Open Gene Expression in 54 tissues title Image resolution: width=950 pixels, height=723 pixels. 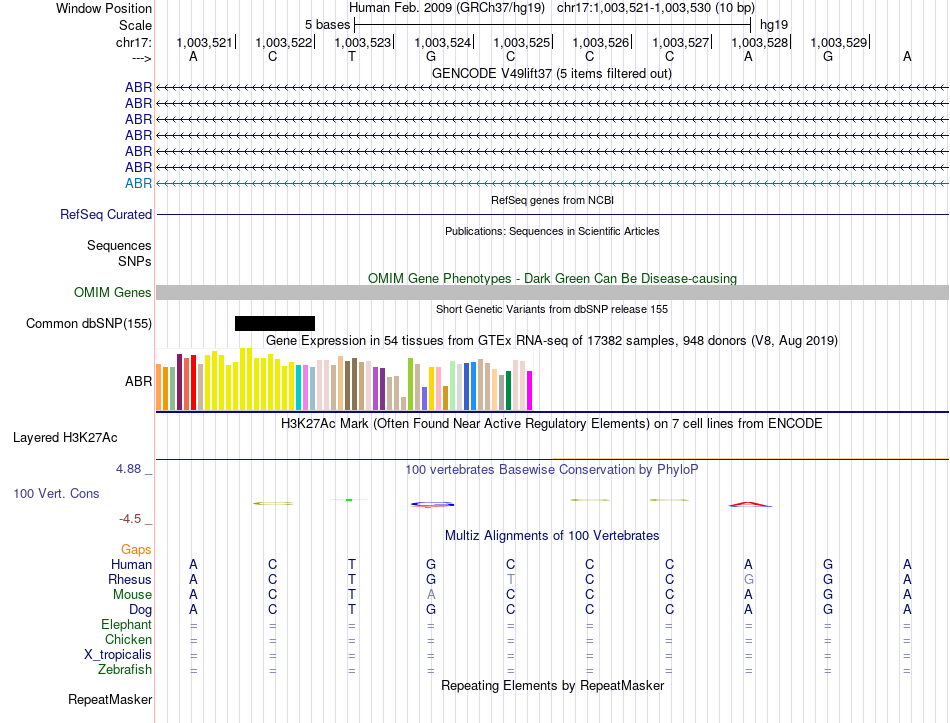[551, 341]
